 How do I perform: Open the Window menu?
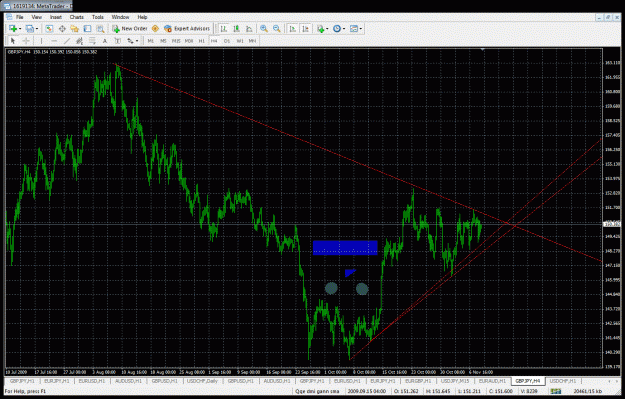pos(120,17)
